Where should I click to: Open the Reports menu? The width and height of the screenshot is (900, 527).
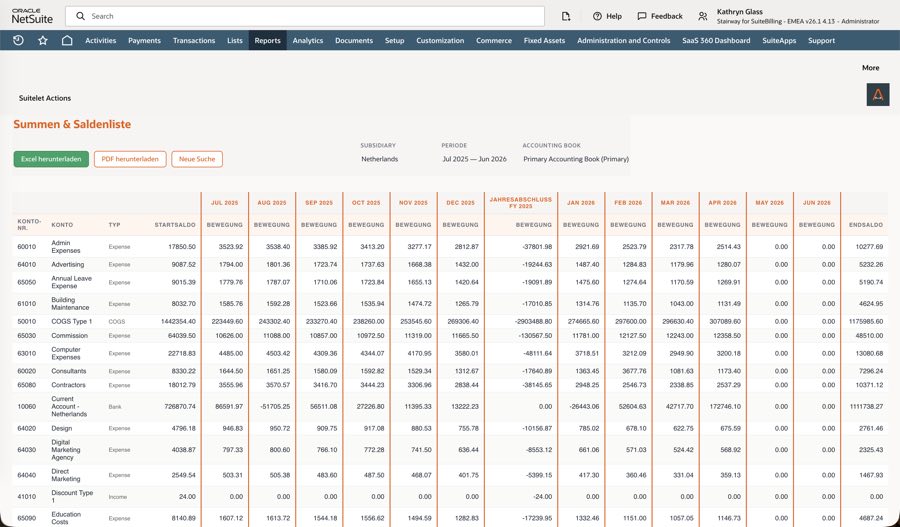pos(267,41)
